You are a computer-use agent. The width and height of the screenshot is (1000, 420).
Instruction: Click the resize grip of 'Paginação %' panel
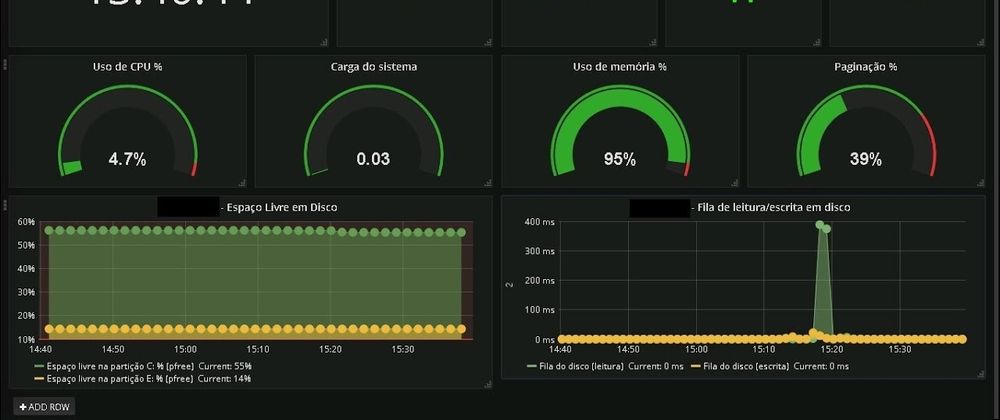coord(979,183)
